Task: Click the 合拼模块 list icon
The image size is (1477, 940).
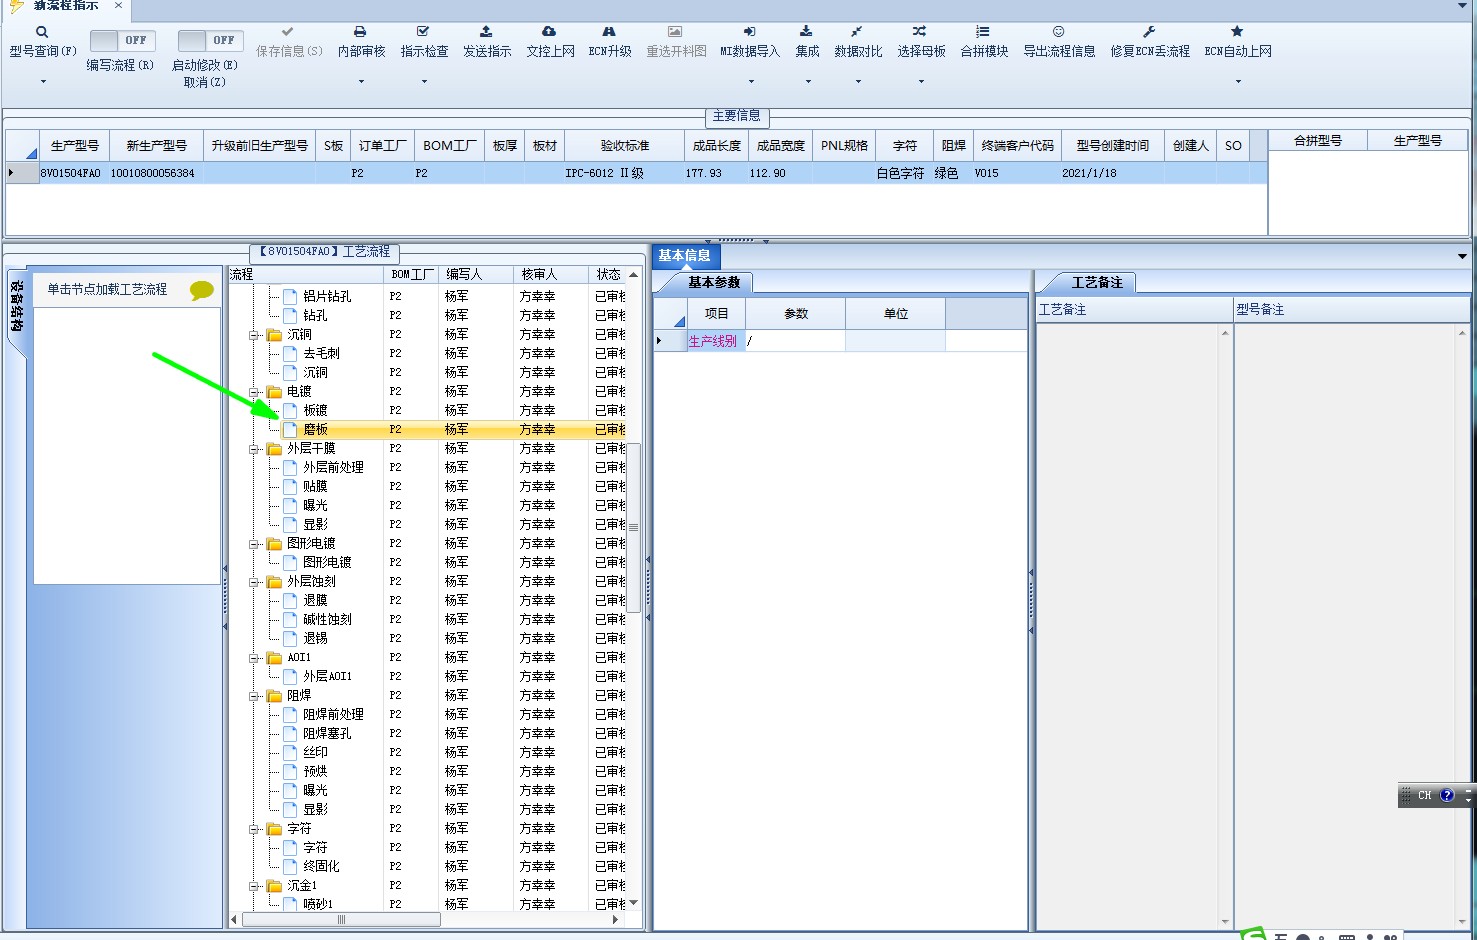Action: pyautogui.click(x=983, y=32)
